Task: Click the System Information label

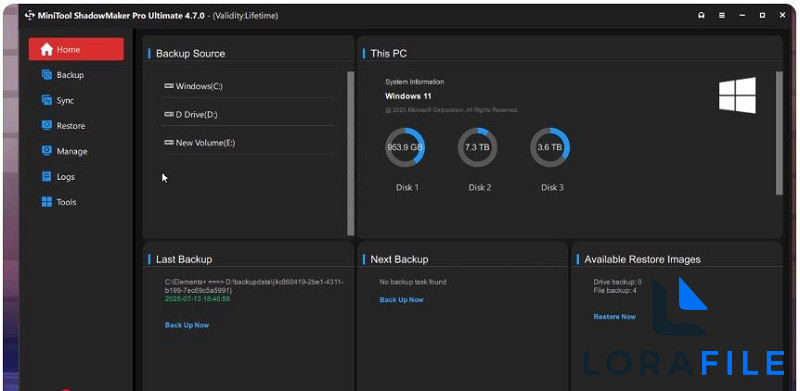Action: coord(414,82)
